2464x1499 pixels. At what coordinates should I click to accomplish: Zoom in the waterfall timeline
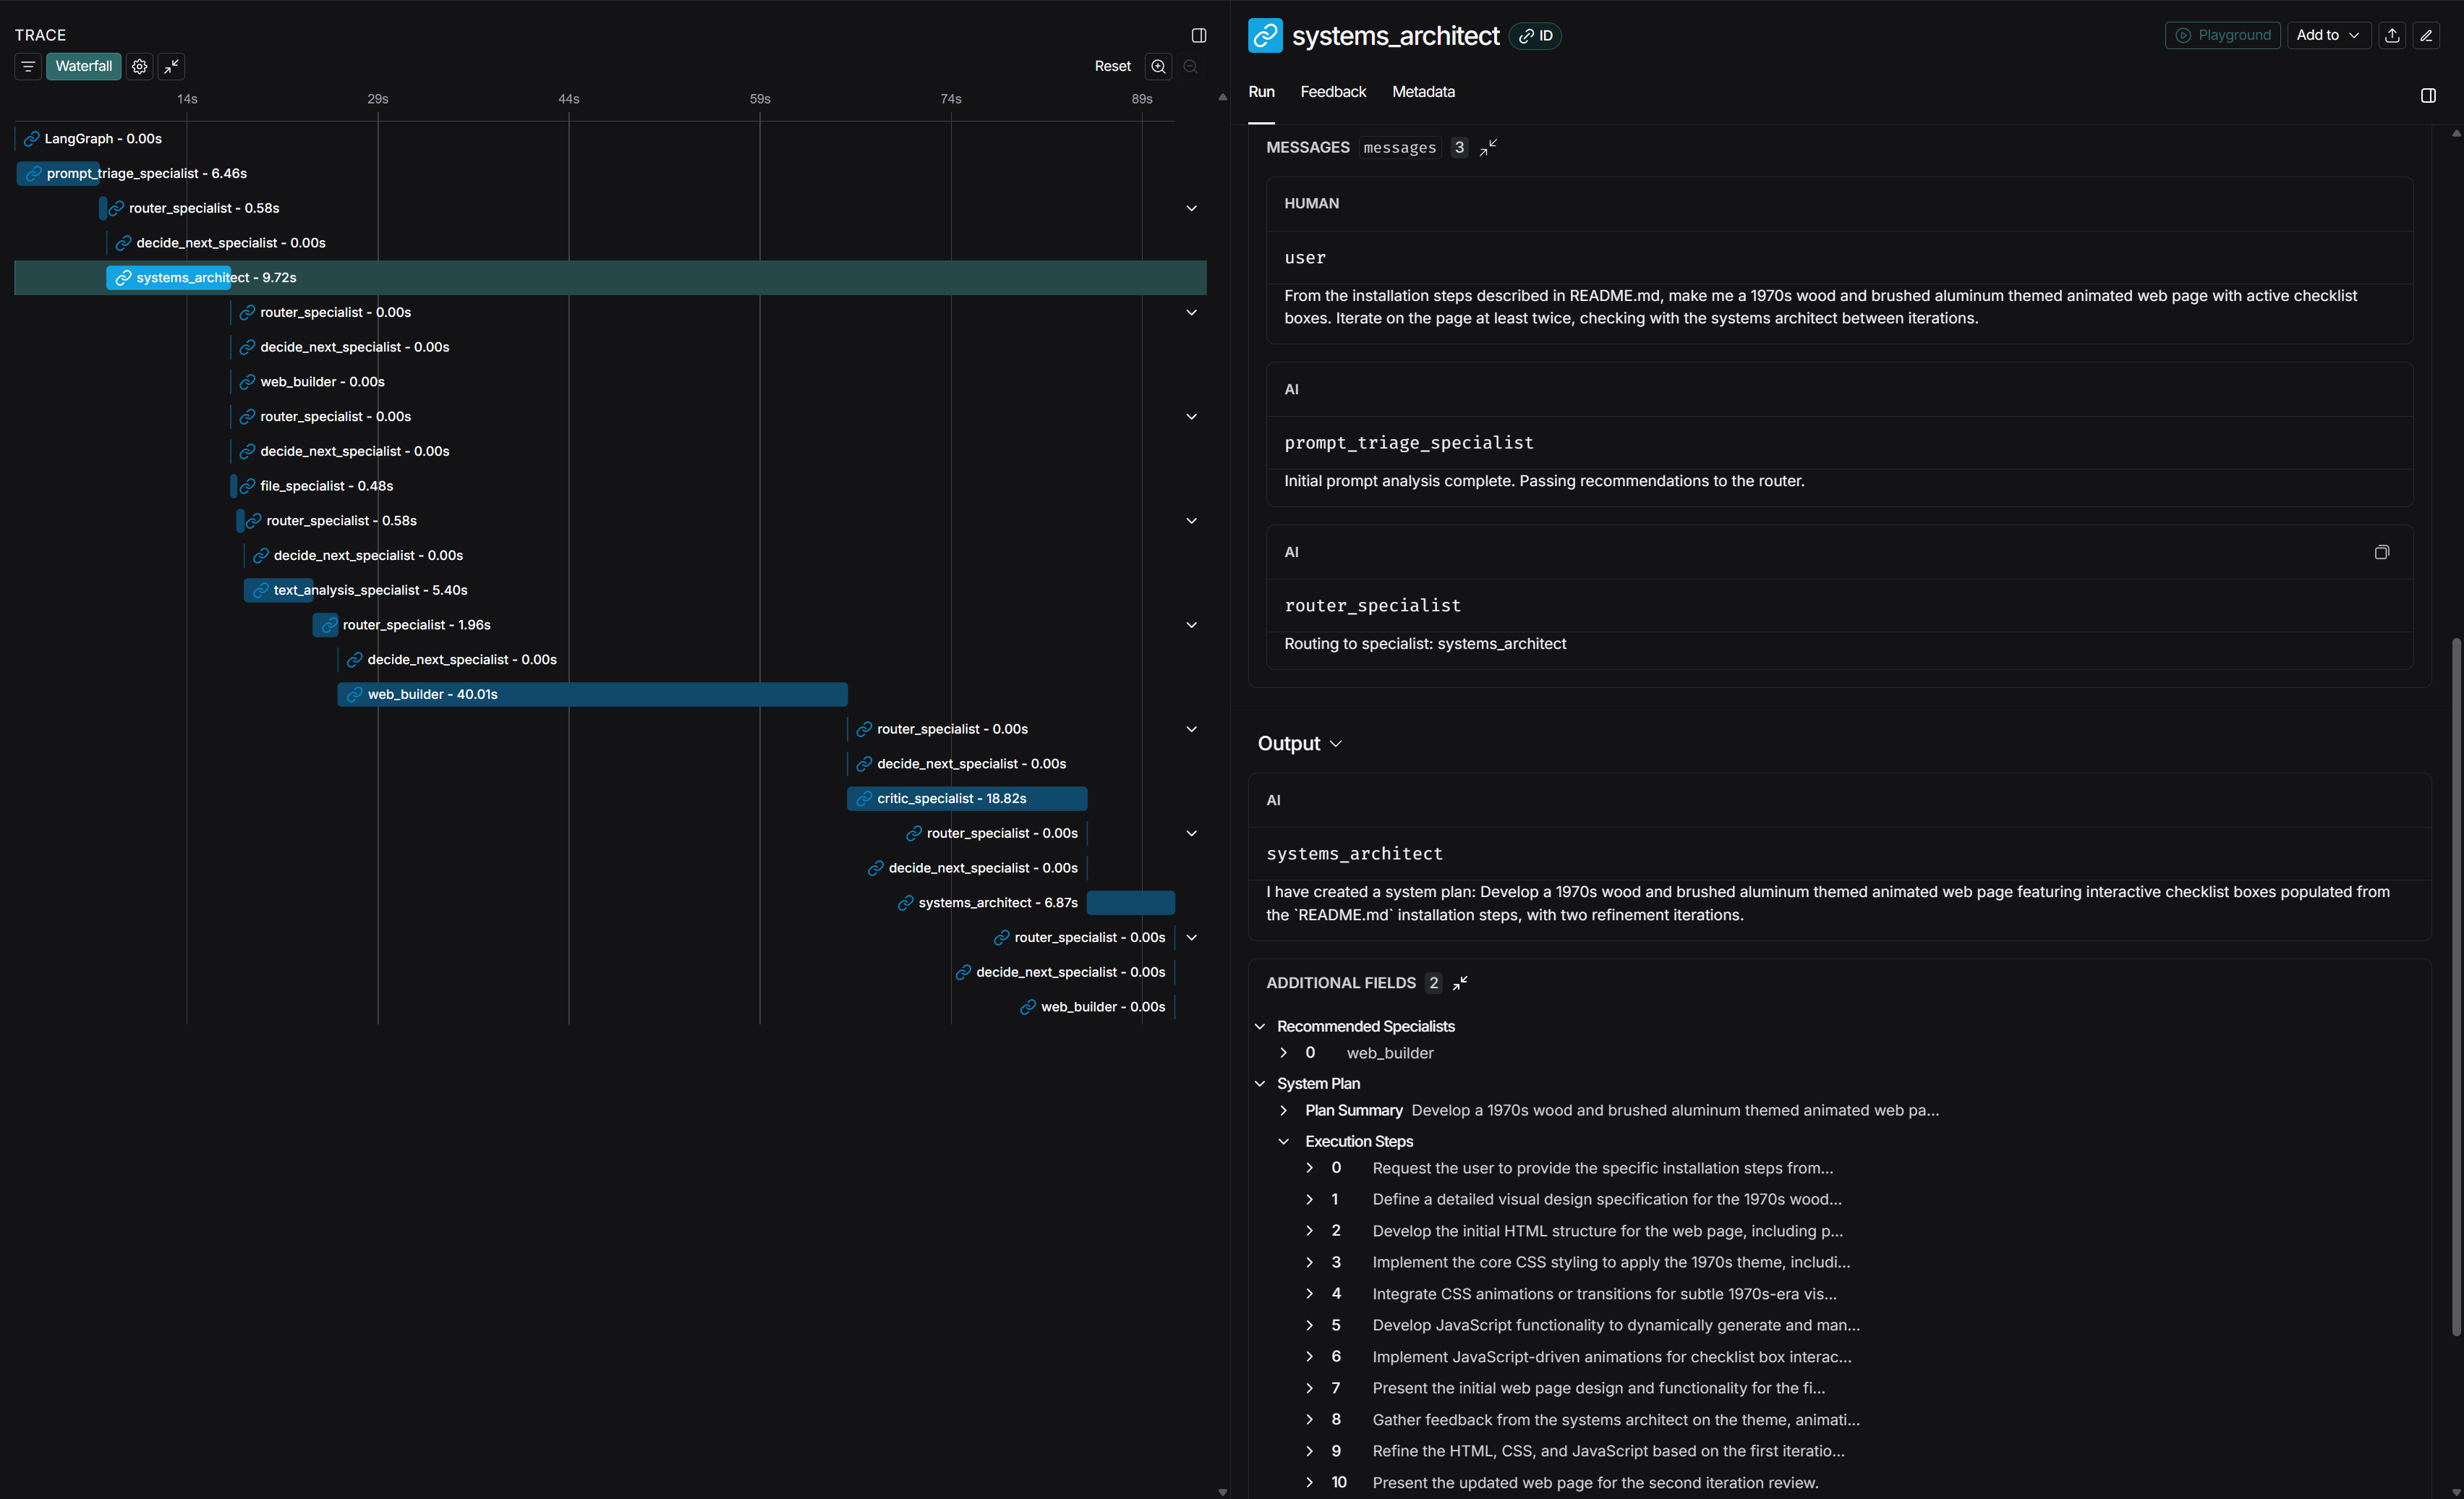coord(1158,66)
